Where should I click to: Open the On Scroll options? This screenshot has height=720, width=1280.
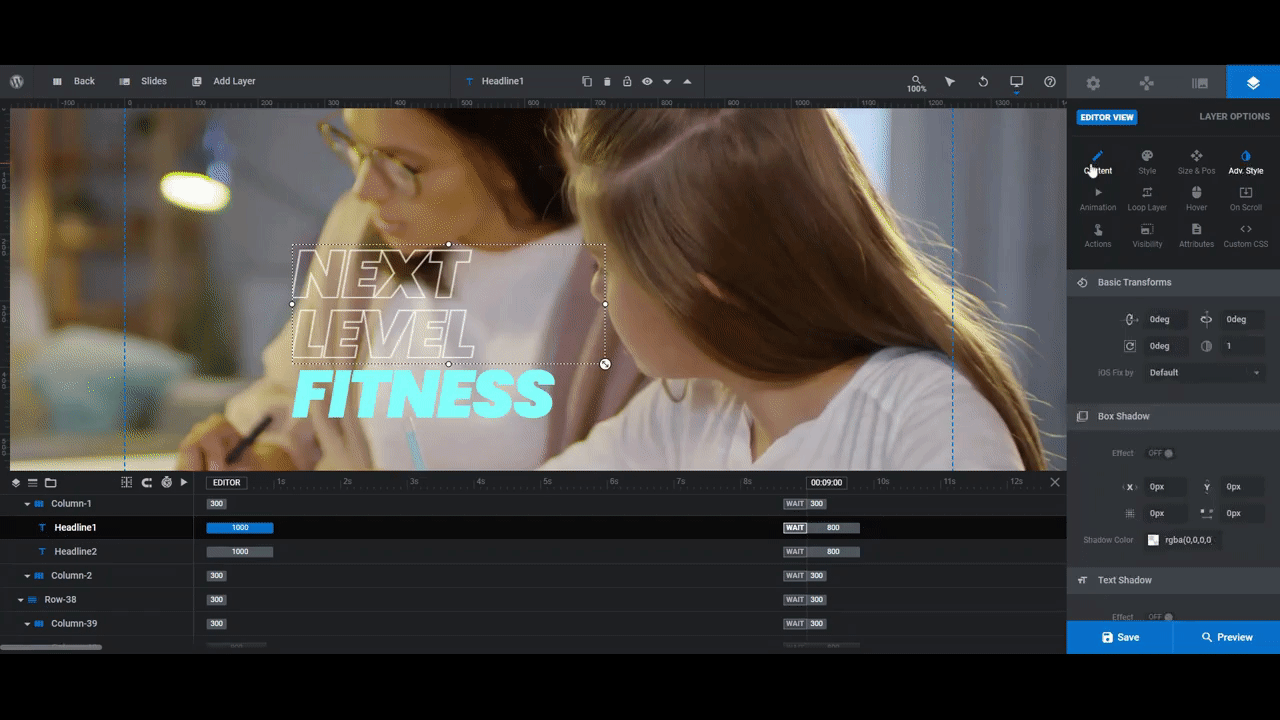pyautogui.click(x=1246, y=199)
